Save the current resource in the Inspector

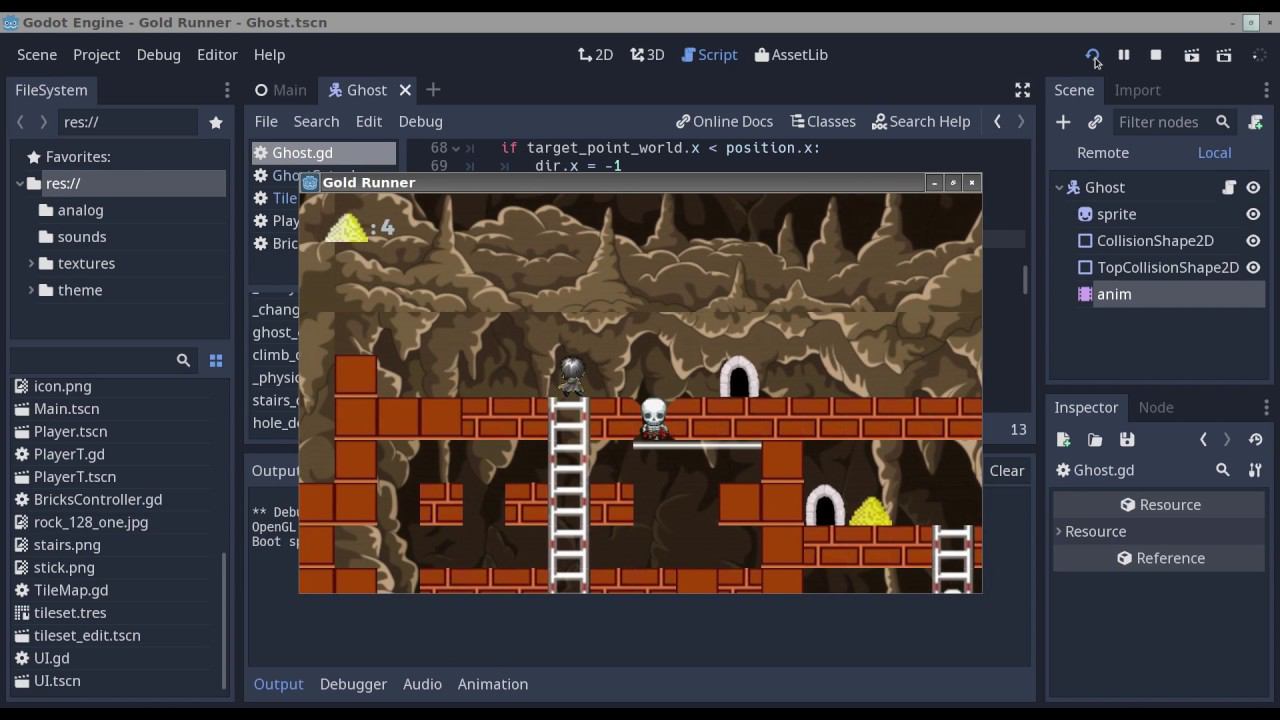click(1127, 440)
